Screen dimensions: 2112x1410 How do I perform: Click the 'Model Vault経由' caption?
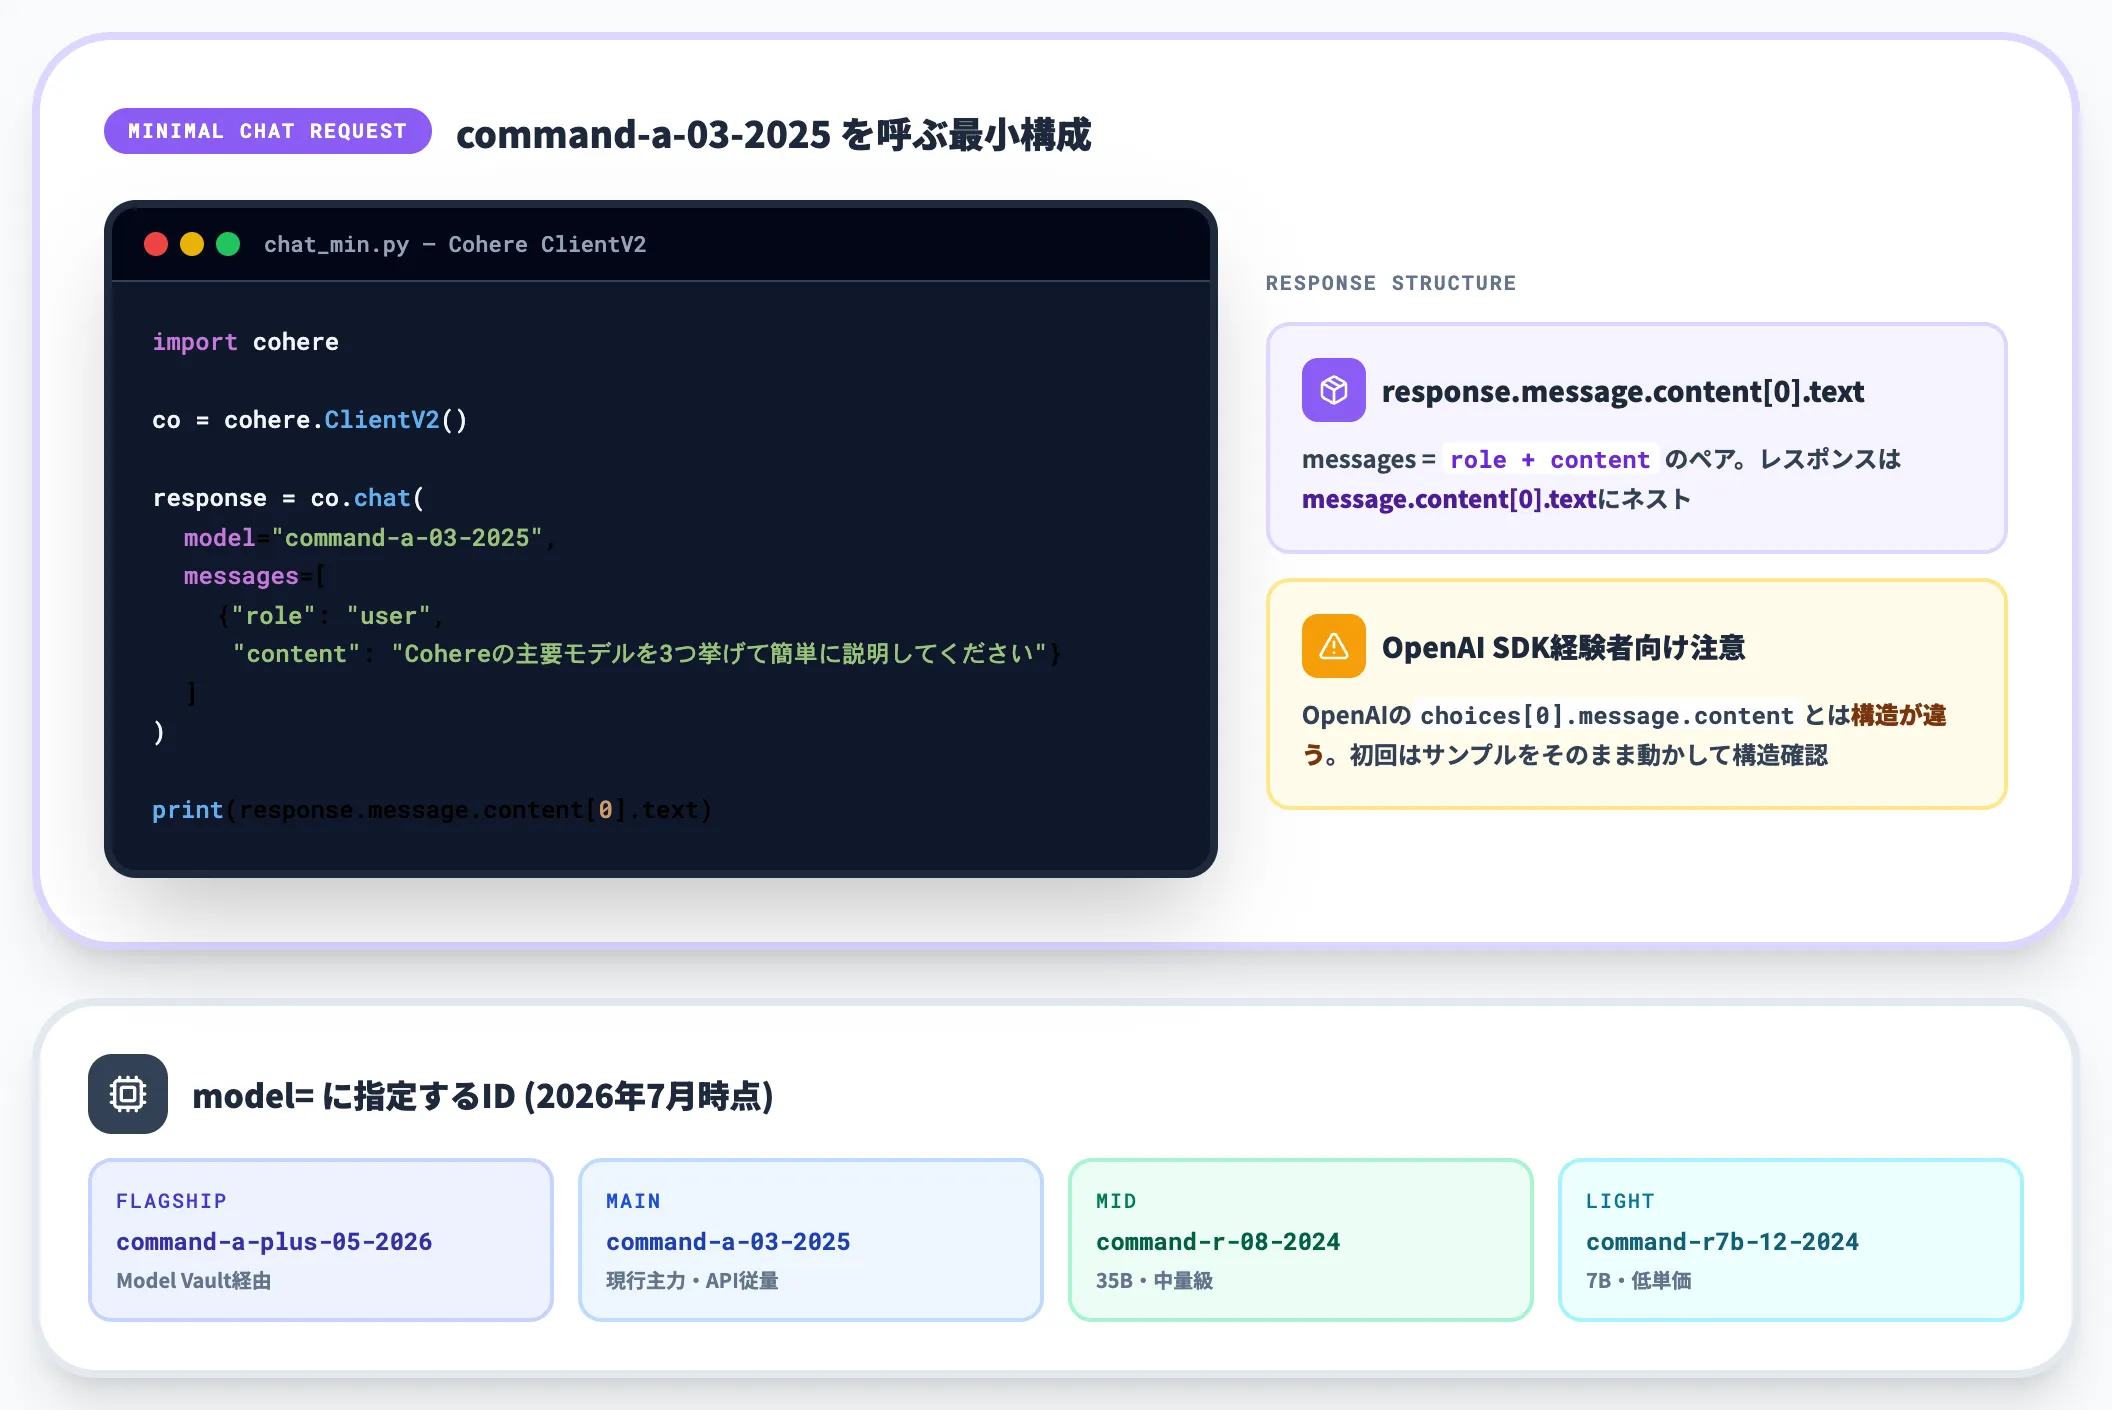194,1281
